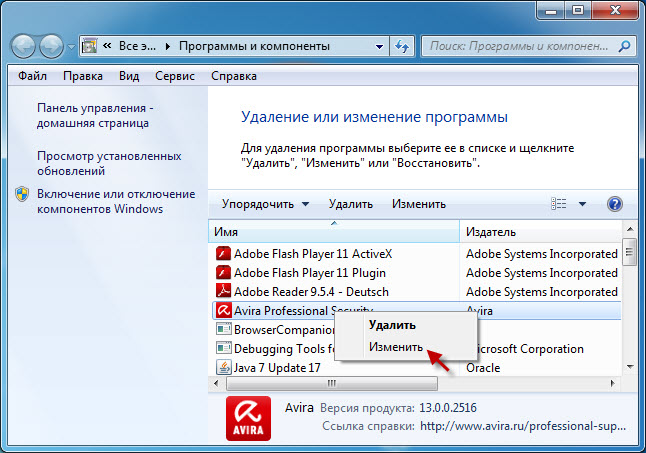Open the Справка menu
Screen dimensions: 646x453
(234, 76)
